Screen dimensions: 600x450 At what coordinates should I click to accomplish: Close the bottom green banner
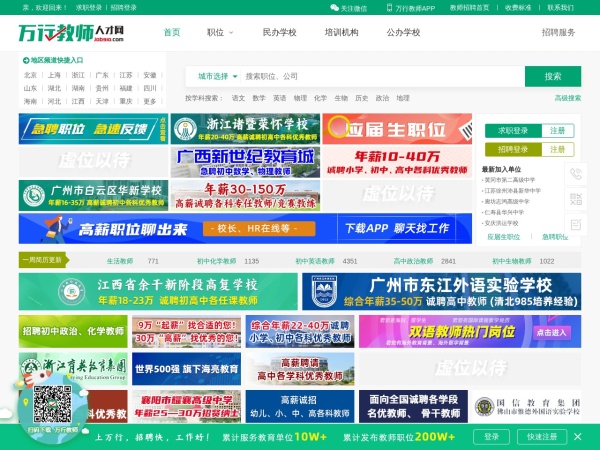578,437
